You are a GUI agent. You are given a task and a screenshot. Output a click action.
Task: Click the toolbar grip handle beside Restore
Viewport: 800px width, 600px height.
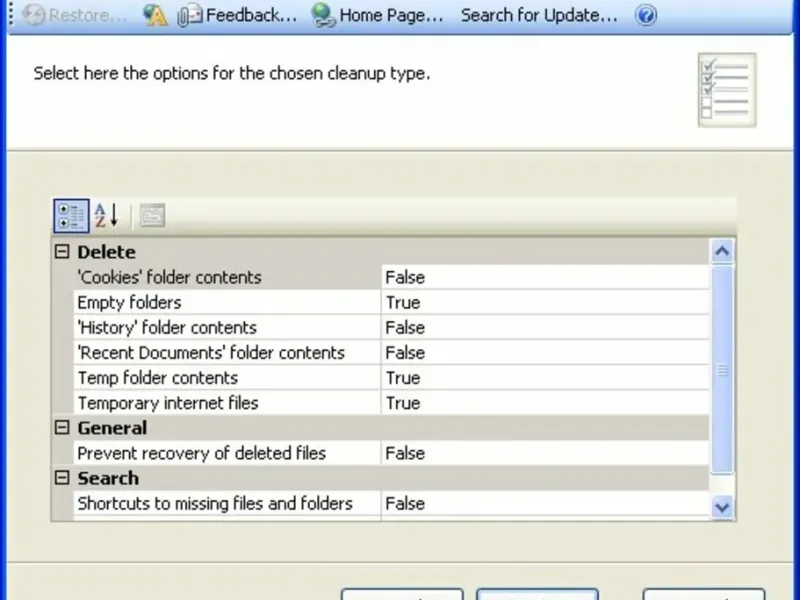[11, 15]
